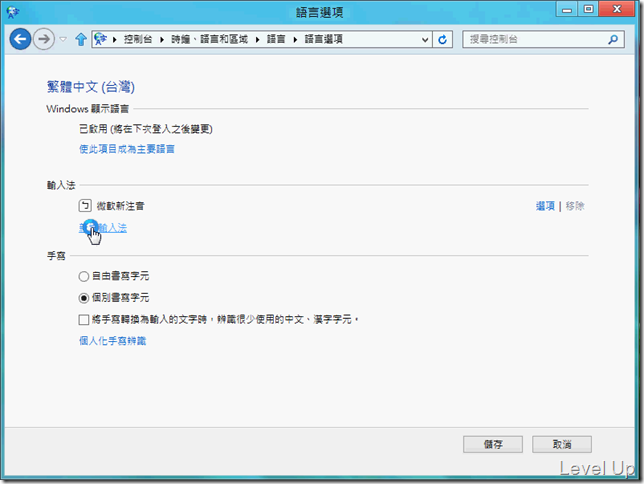The height and width of the screenshot is (484, 644).
Task: Click the 微軟新注音 input method icon
Action: [85, 205]
